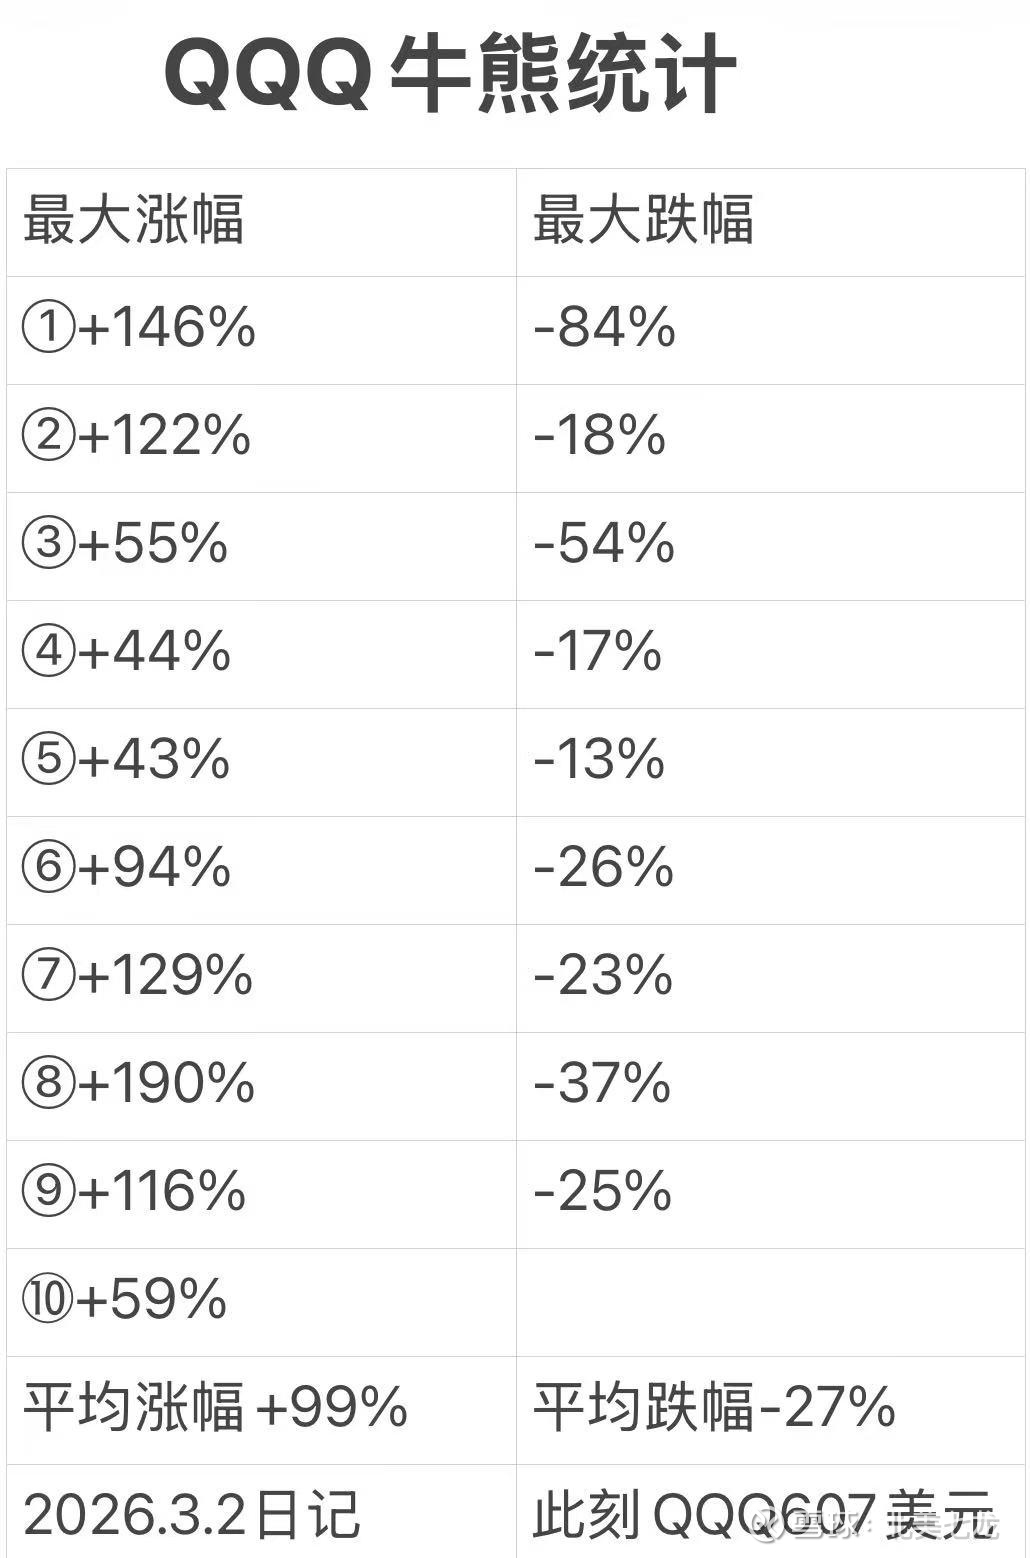This screenshot has height=1558, width=1030.
Task: Click the -54% cell
Action: tap(604, 544)
